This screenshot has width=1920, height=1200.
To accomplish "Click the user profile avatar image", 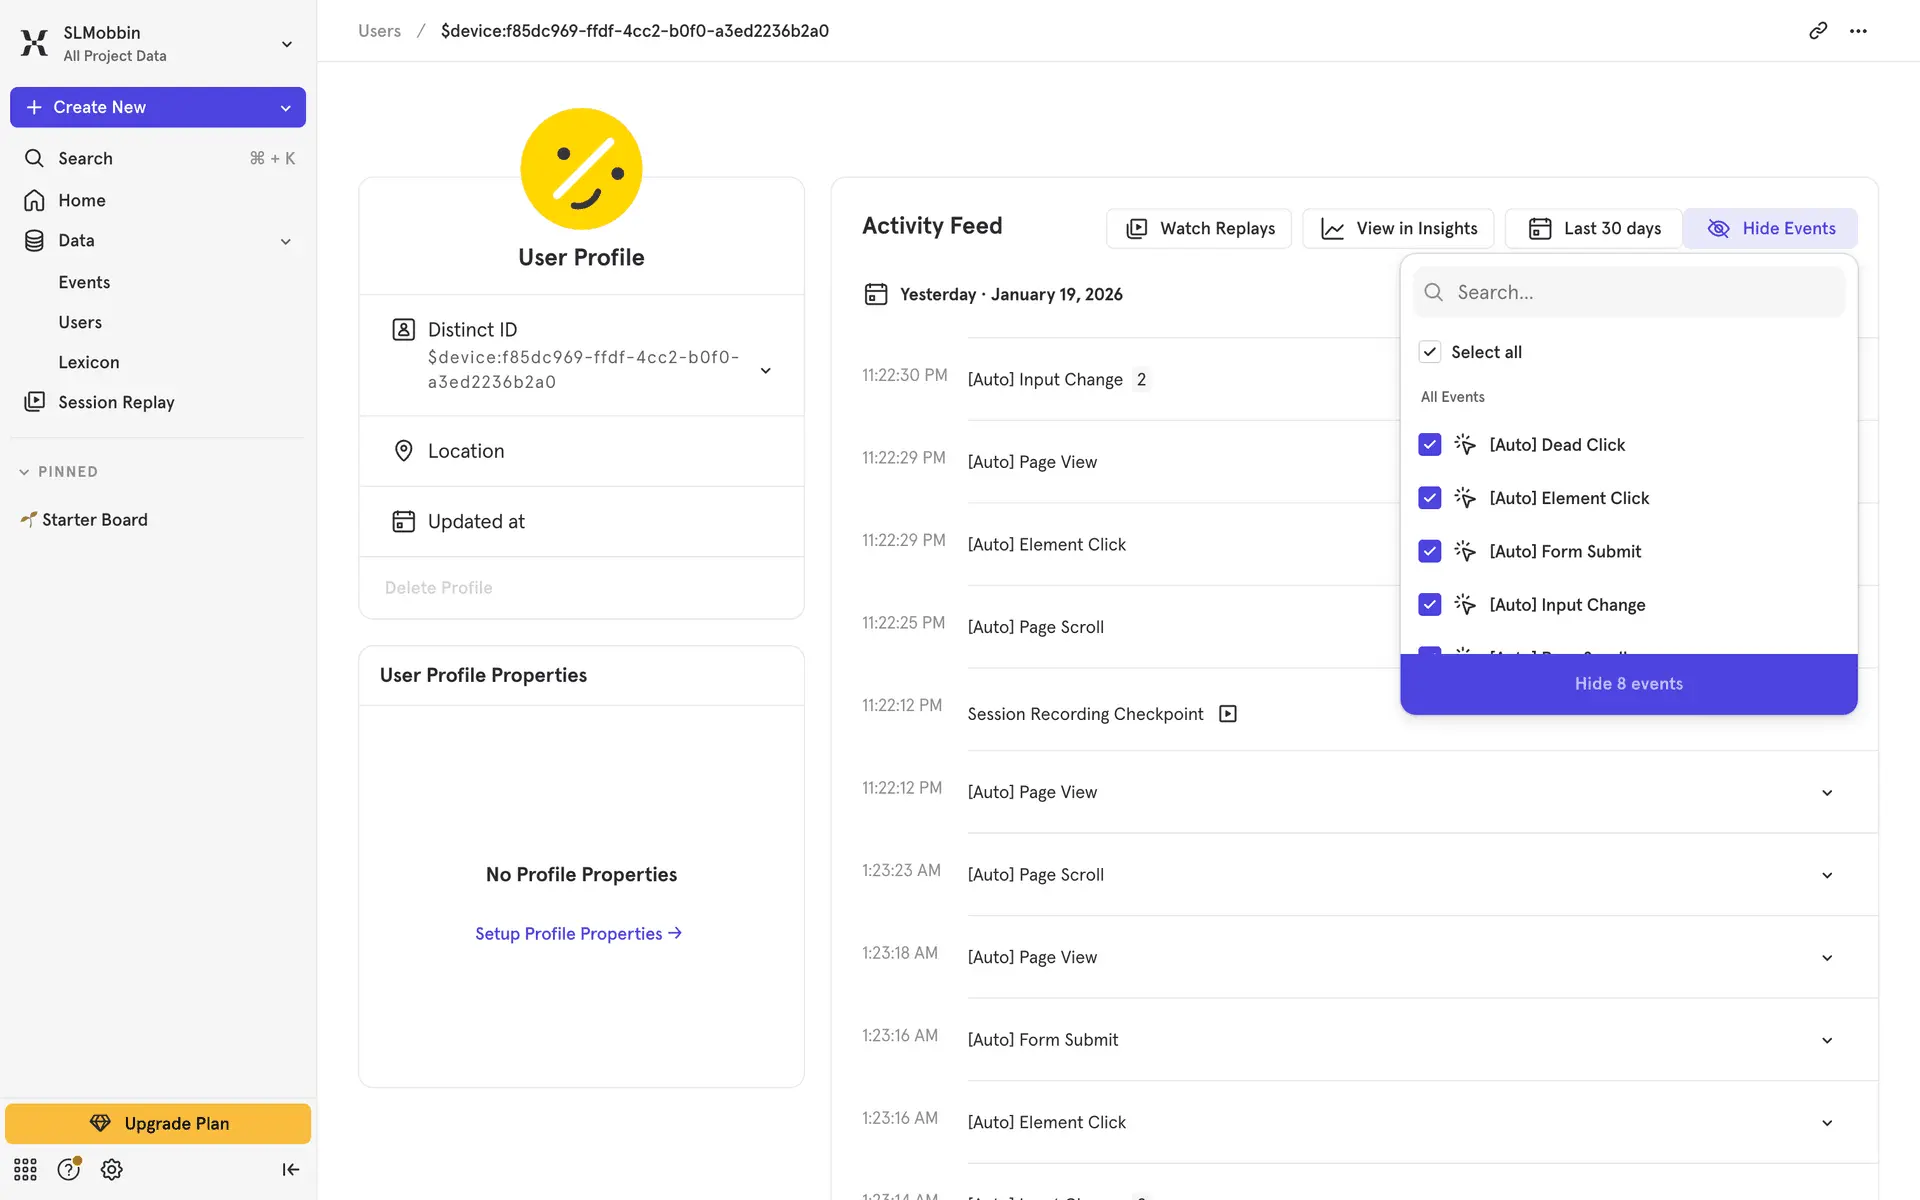I will (x=581, y=169).
